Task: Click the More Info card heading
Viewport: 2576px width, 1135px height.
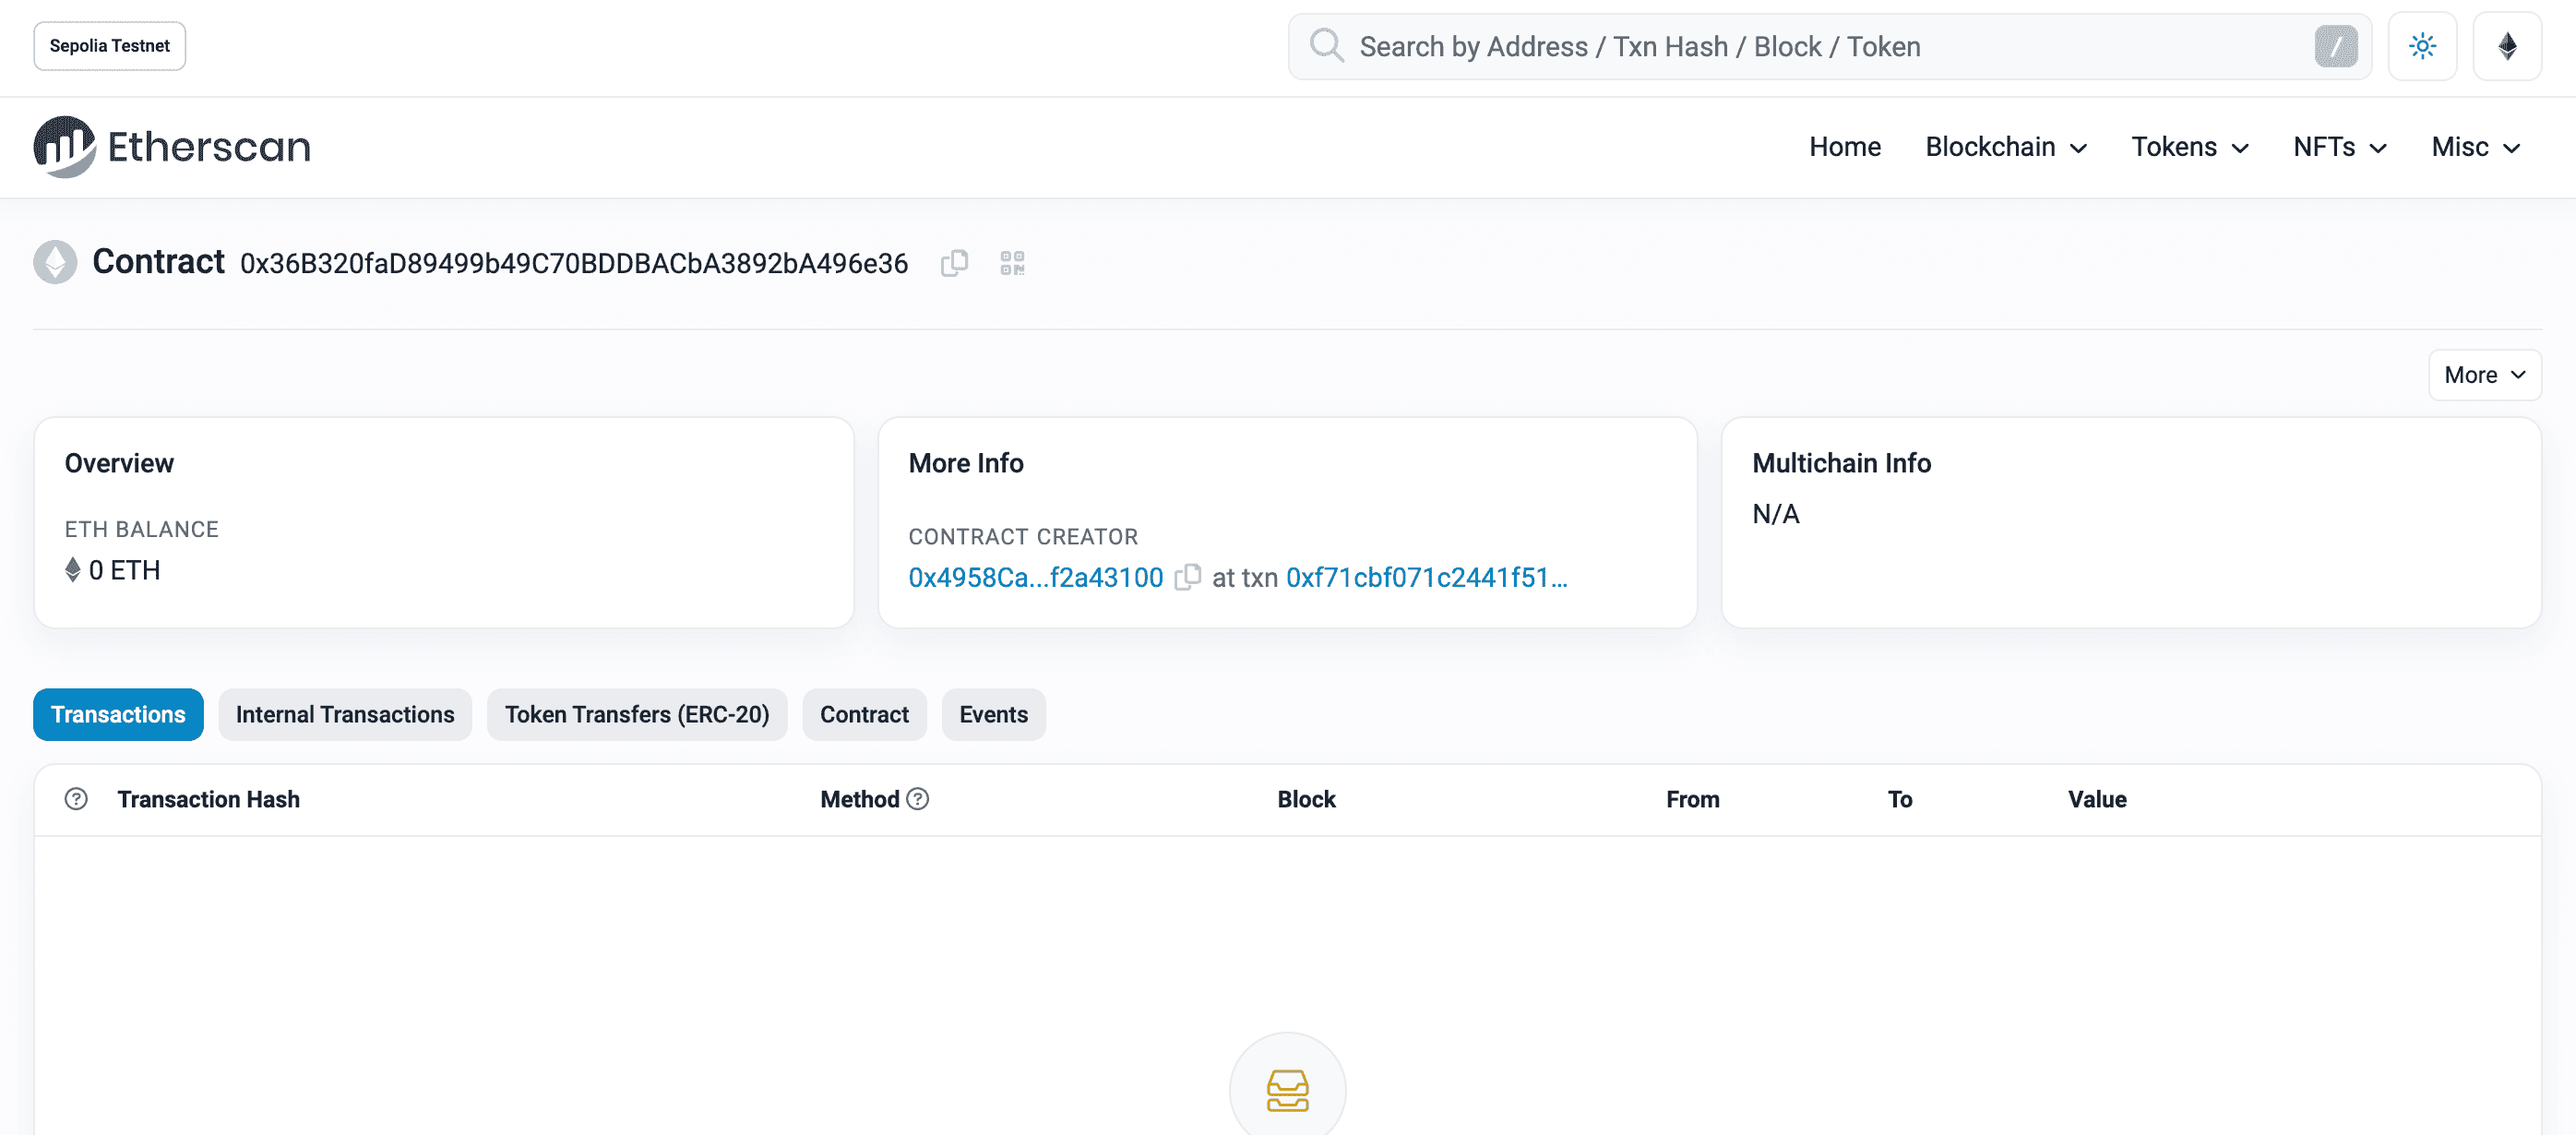Action: (x=965, y=463)
